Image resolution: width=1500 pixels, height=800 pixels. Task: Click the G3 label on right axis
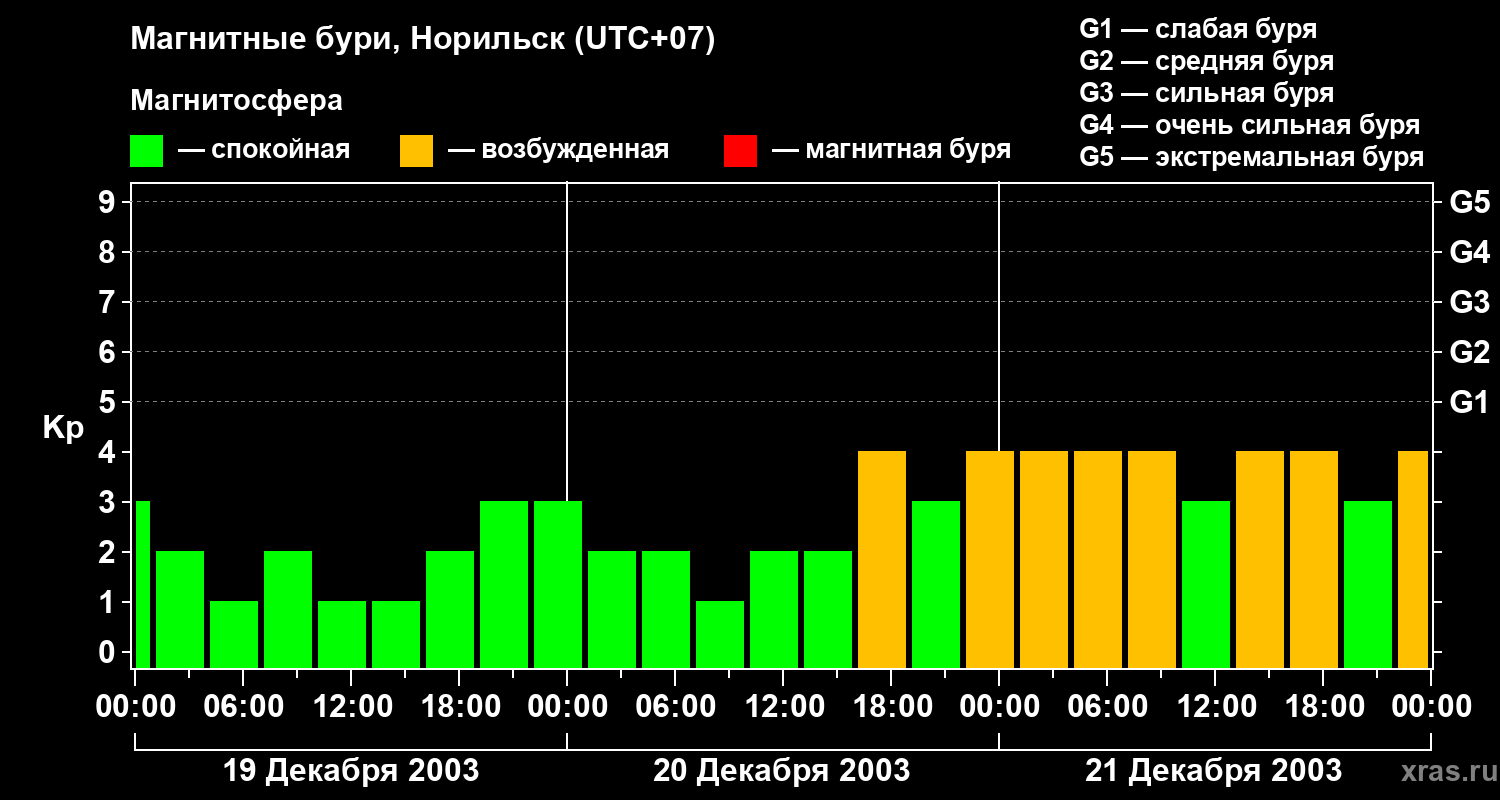coord(1469,302)
